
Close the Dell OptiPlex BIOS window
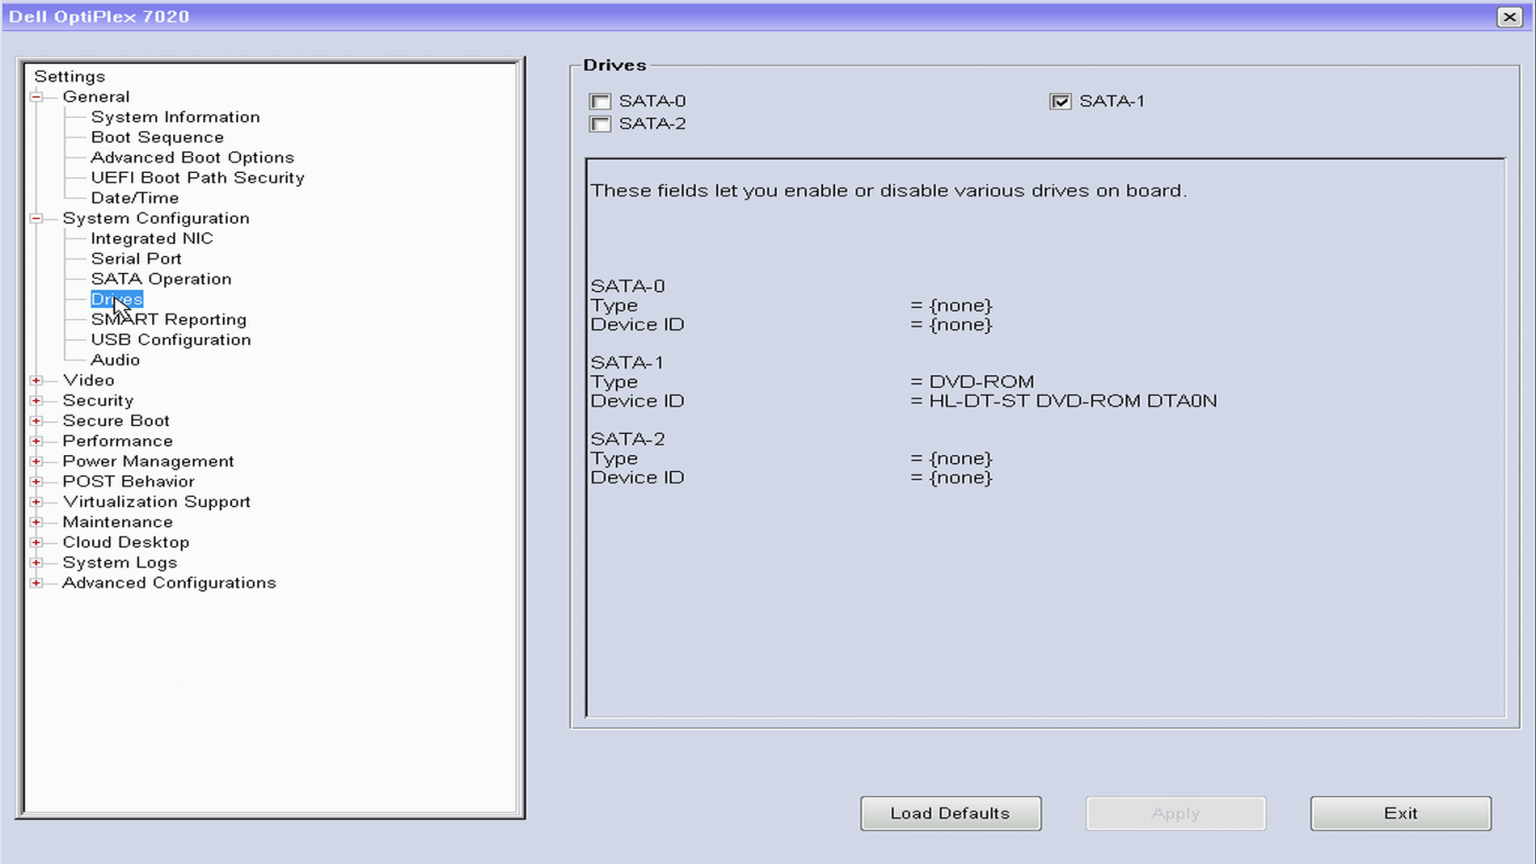[1509, 17]
